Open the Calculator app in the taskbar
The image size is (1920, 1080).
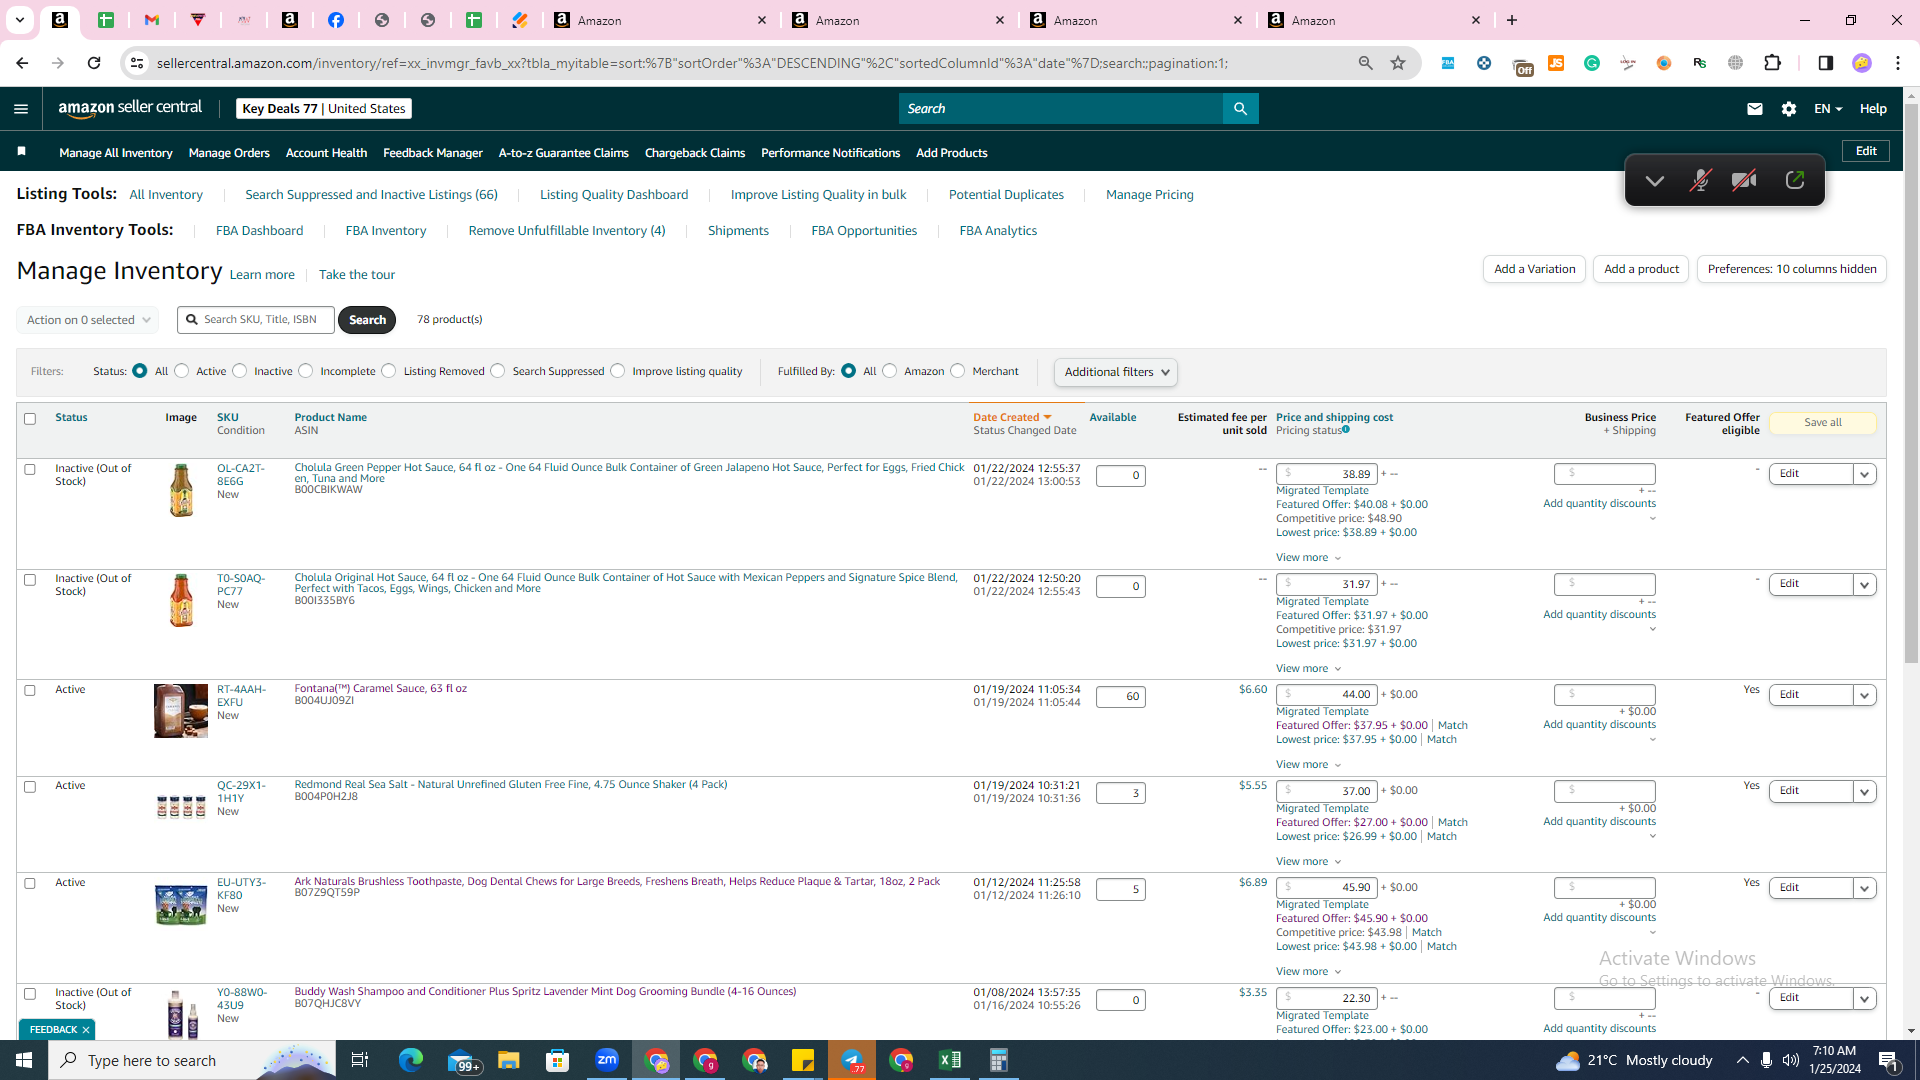[x=999, y=1060]
